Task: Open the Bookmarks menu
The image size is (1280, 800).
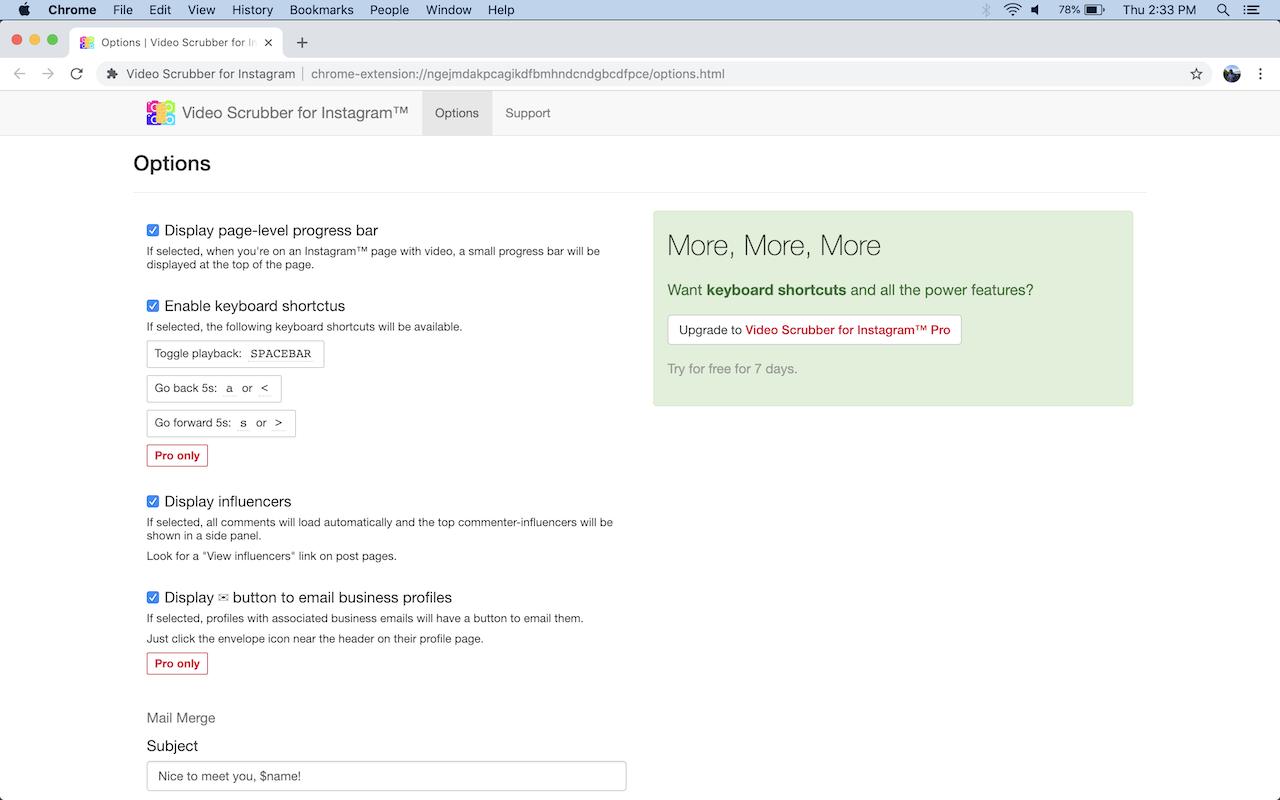Action: tap(321, 10)
